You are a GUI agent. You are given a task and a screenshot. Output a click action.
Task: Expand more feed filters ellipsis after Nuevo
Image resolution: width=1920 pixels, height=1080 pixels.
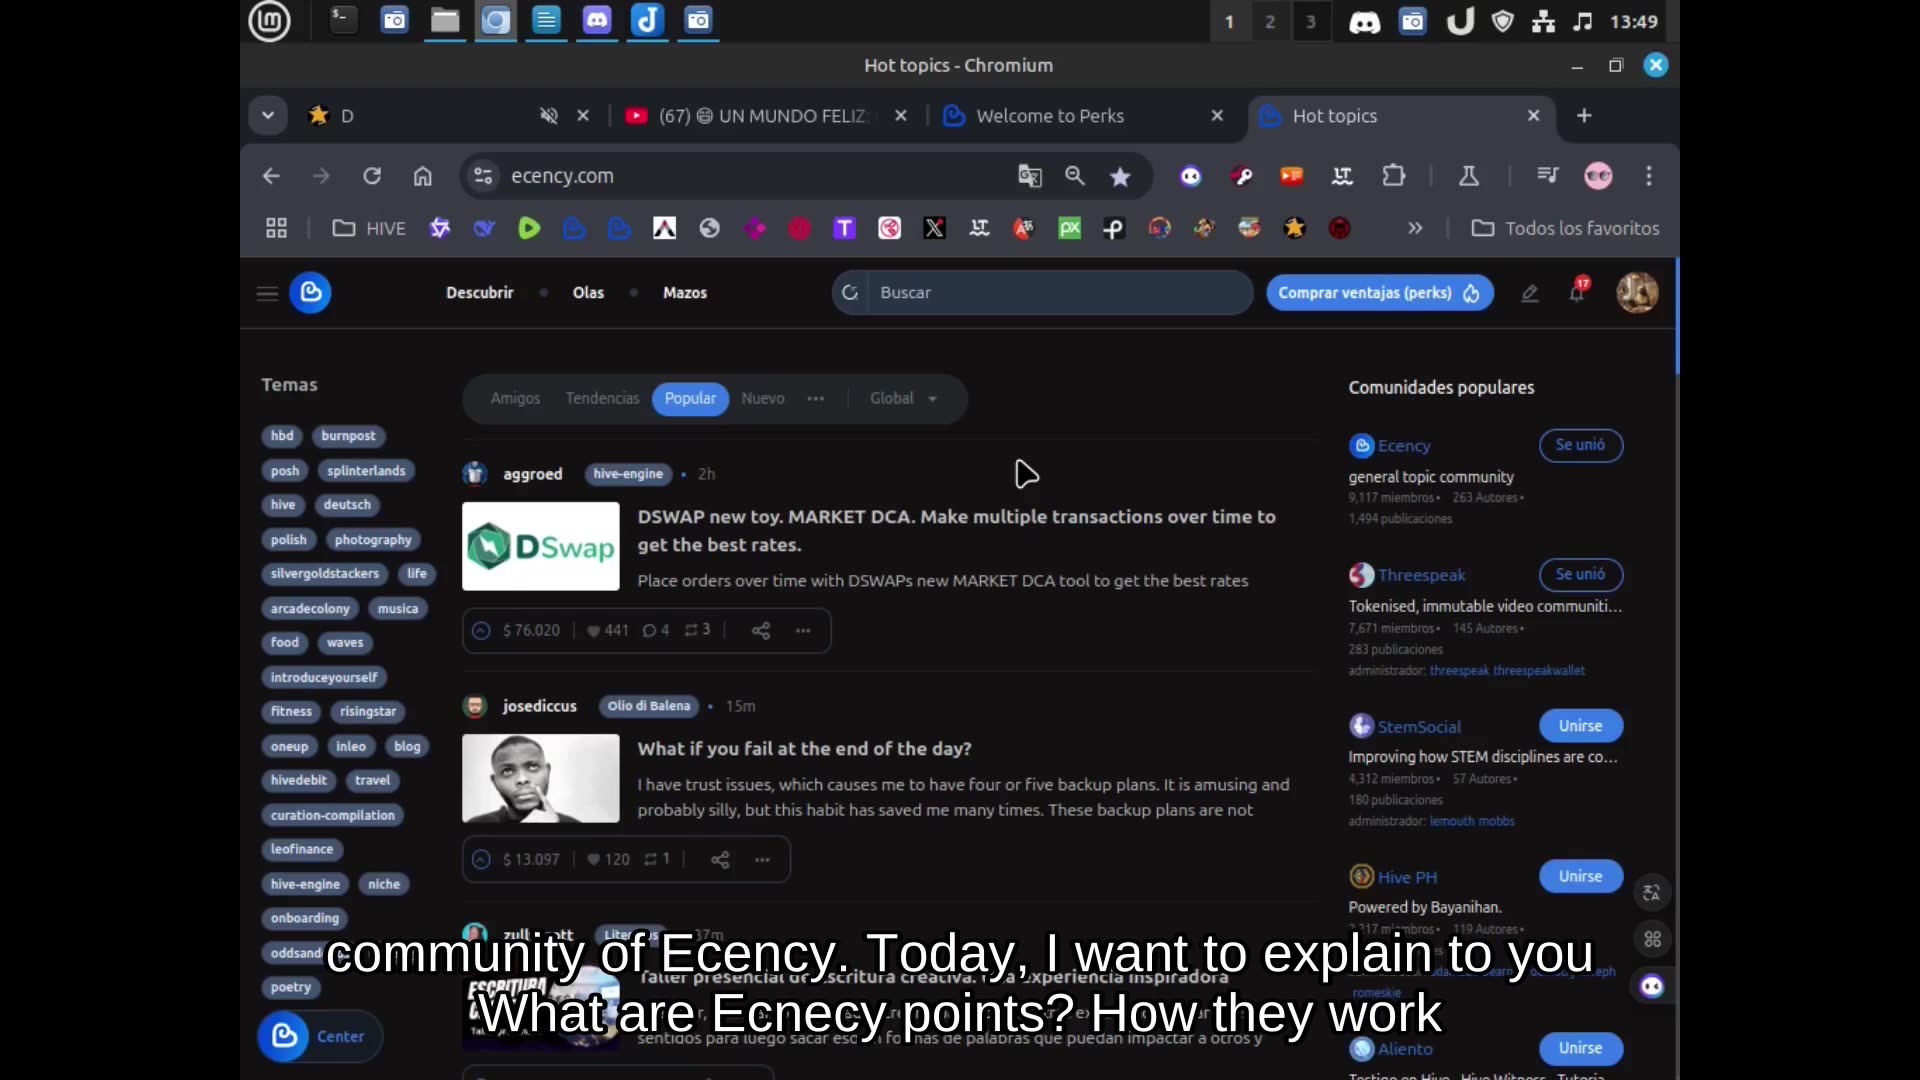[816, 398]
